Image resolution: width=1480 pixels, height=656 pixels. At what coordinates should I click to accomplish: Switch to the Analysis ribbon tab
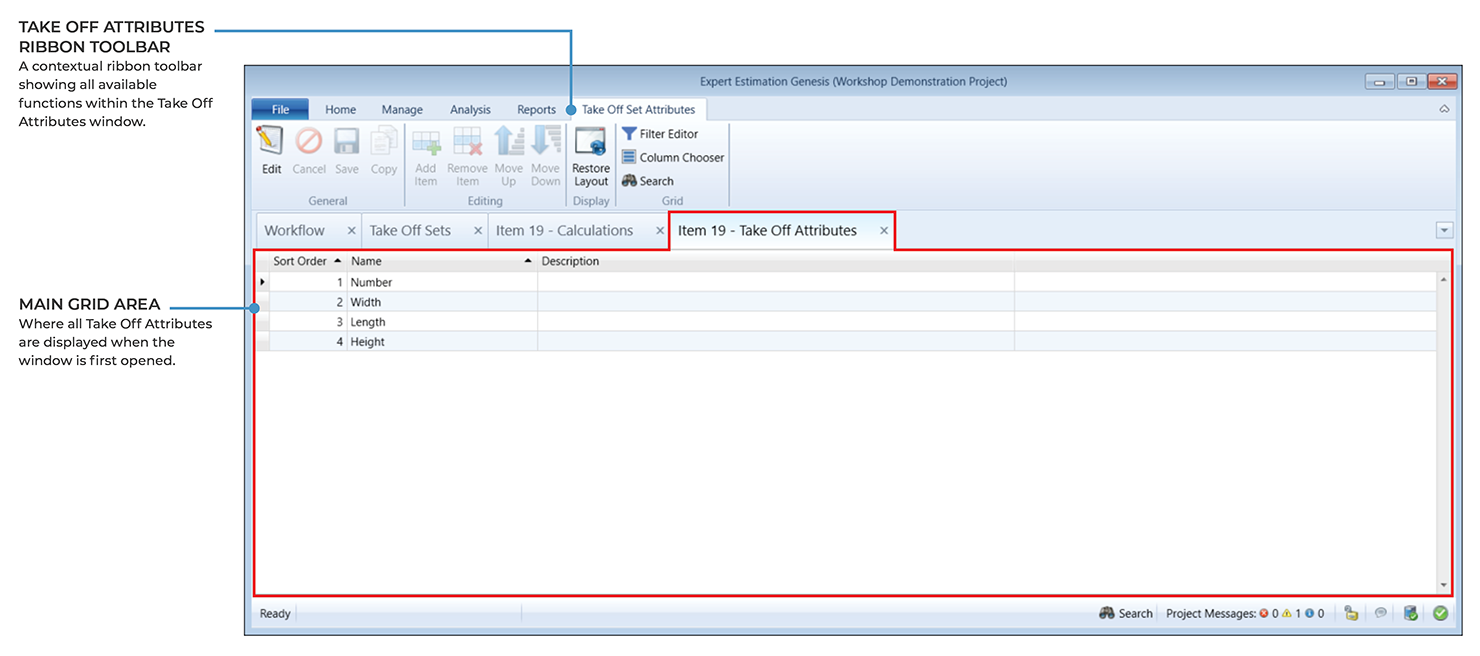[470, 110]
